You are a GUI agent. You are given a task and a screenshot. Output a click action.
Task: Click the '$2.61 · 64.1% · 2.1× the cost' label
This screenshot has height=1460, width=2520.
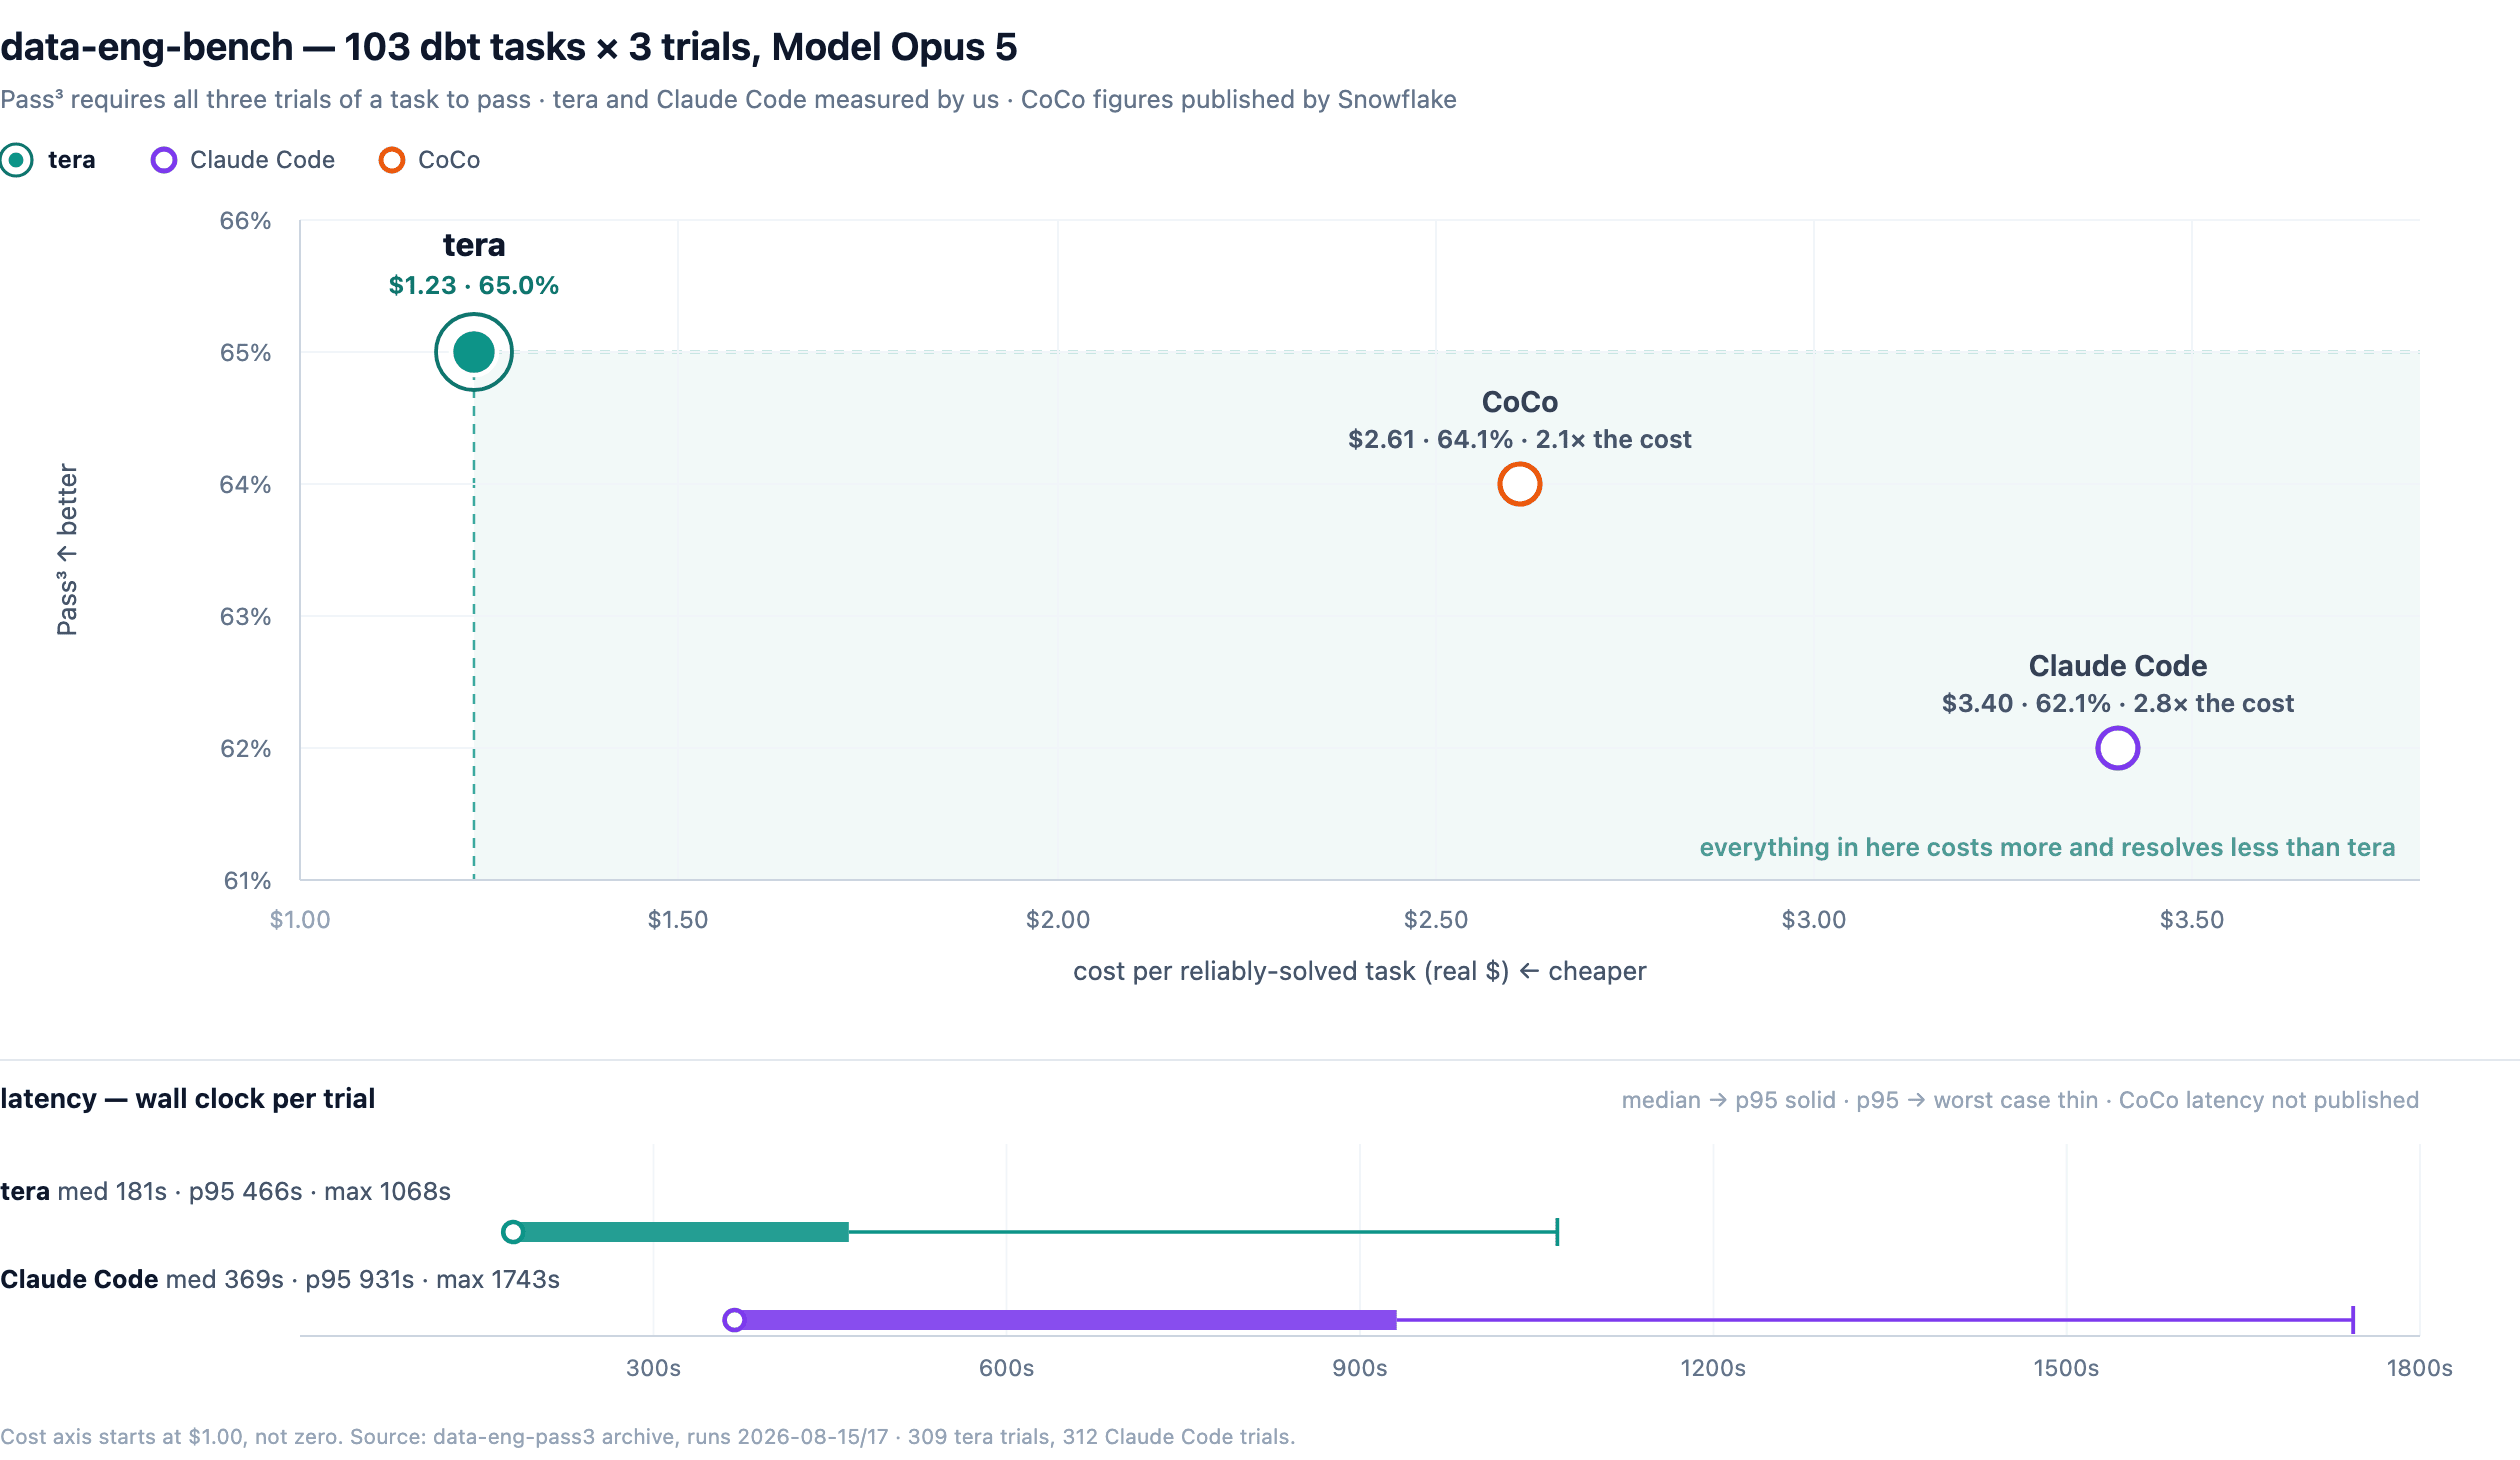point(1520,440)
